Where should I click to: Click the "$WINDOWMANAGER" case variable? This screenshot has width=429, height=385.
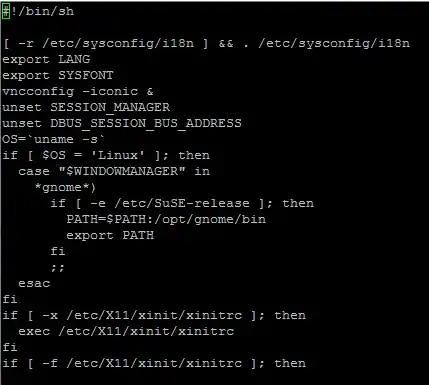click(x=122, y=171)
